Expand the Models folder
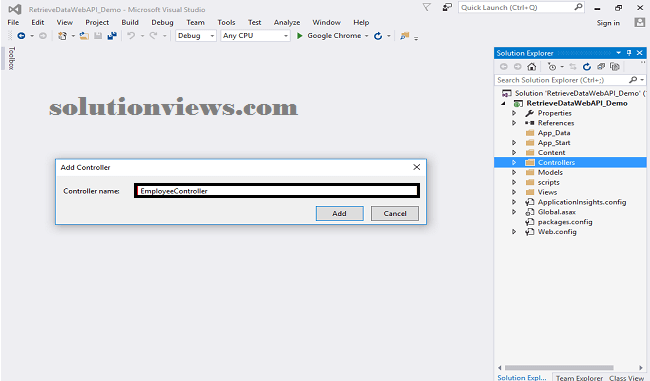650x381 pixels. 514,172
